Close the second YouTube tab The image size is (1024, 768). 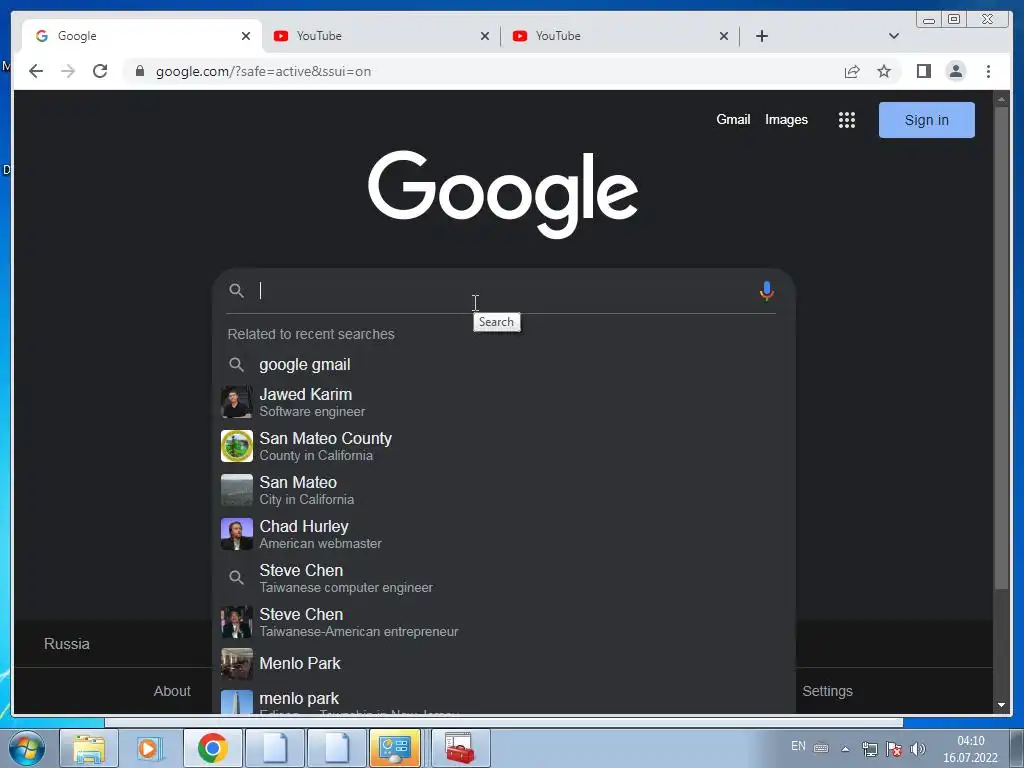click(x=724, y=36)
